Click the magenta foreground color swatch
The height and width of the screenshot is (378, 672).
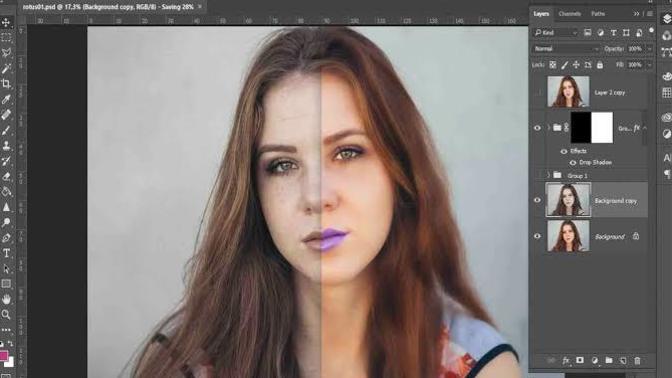click(x=3, y=355)
